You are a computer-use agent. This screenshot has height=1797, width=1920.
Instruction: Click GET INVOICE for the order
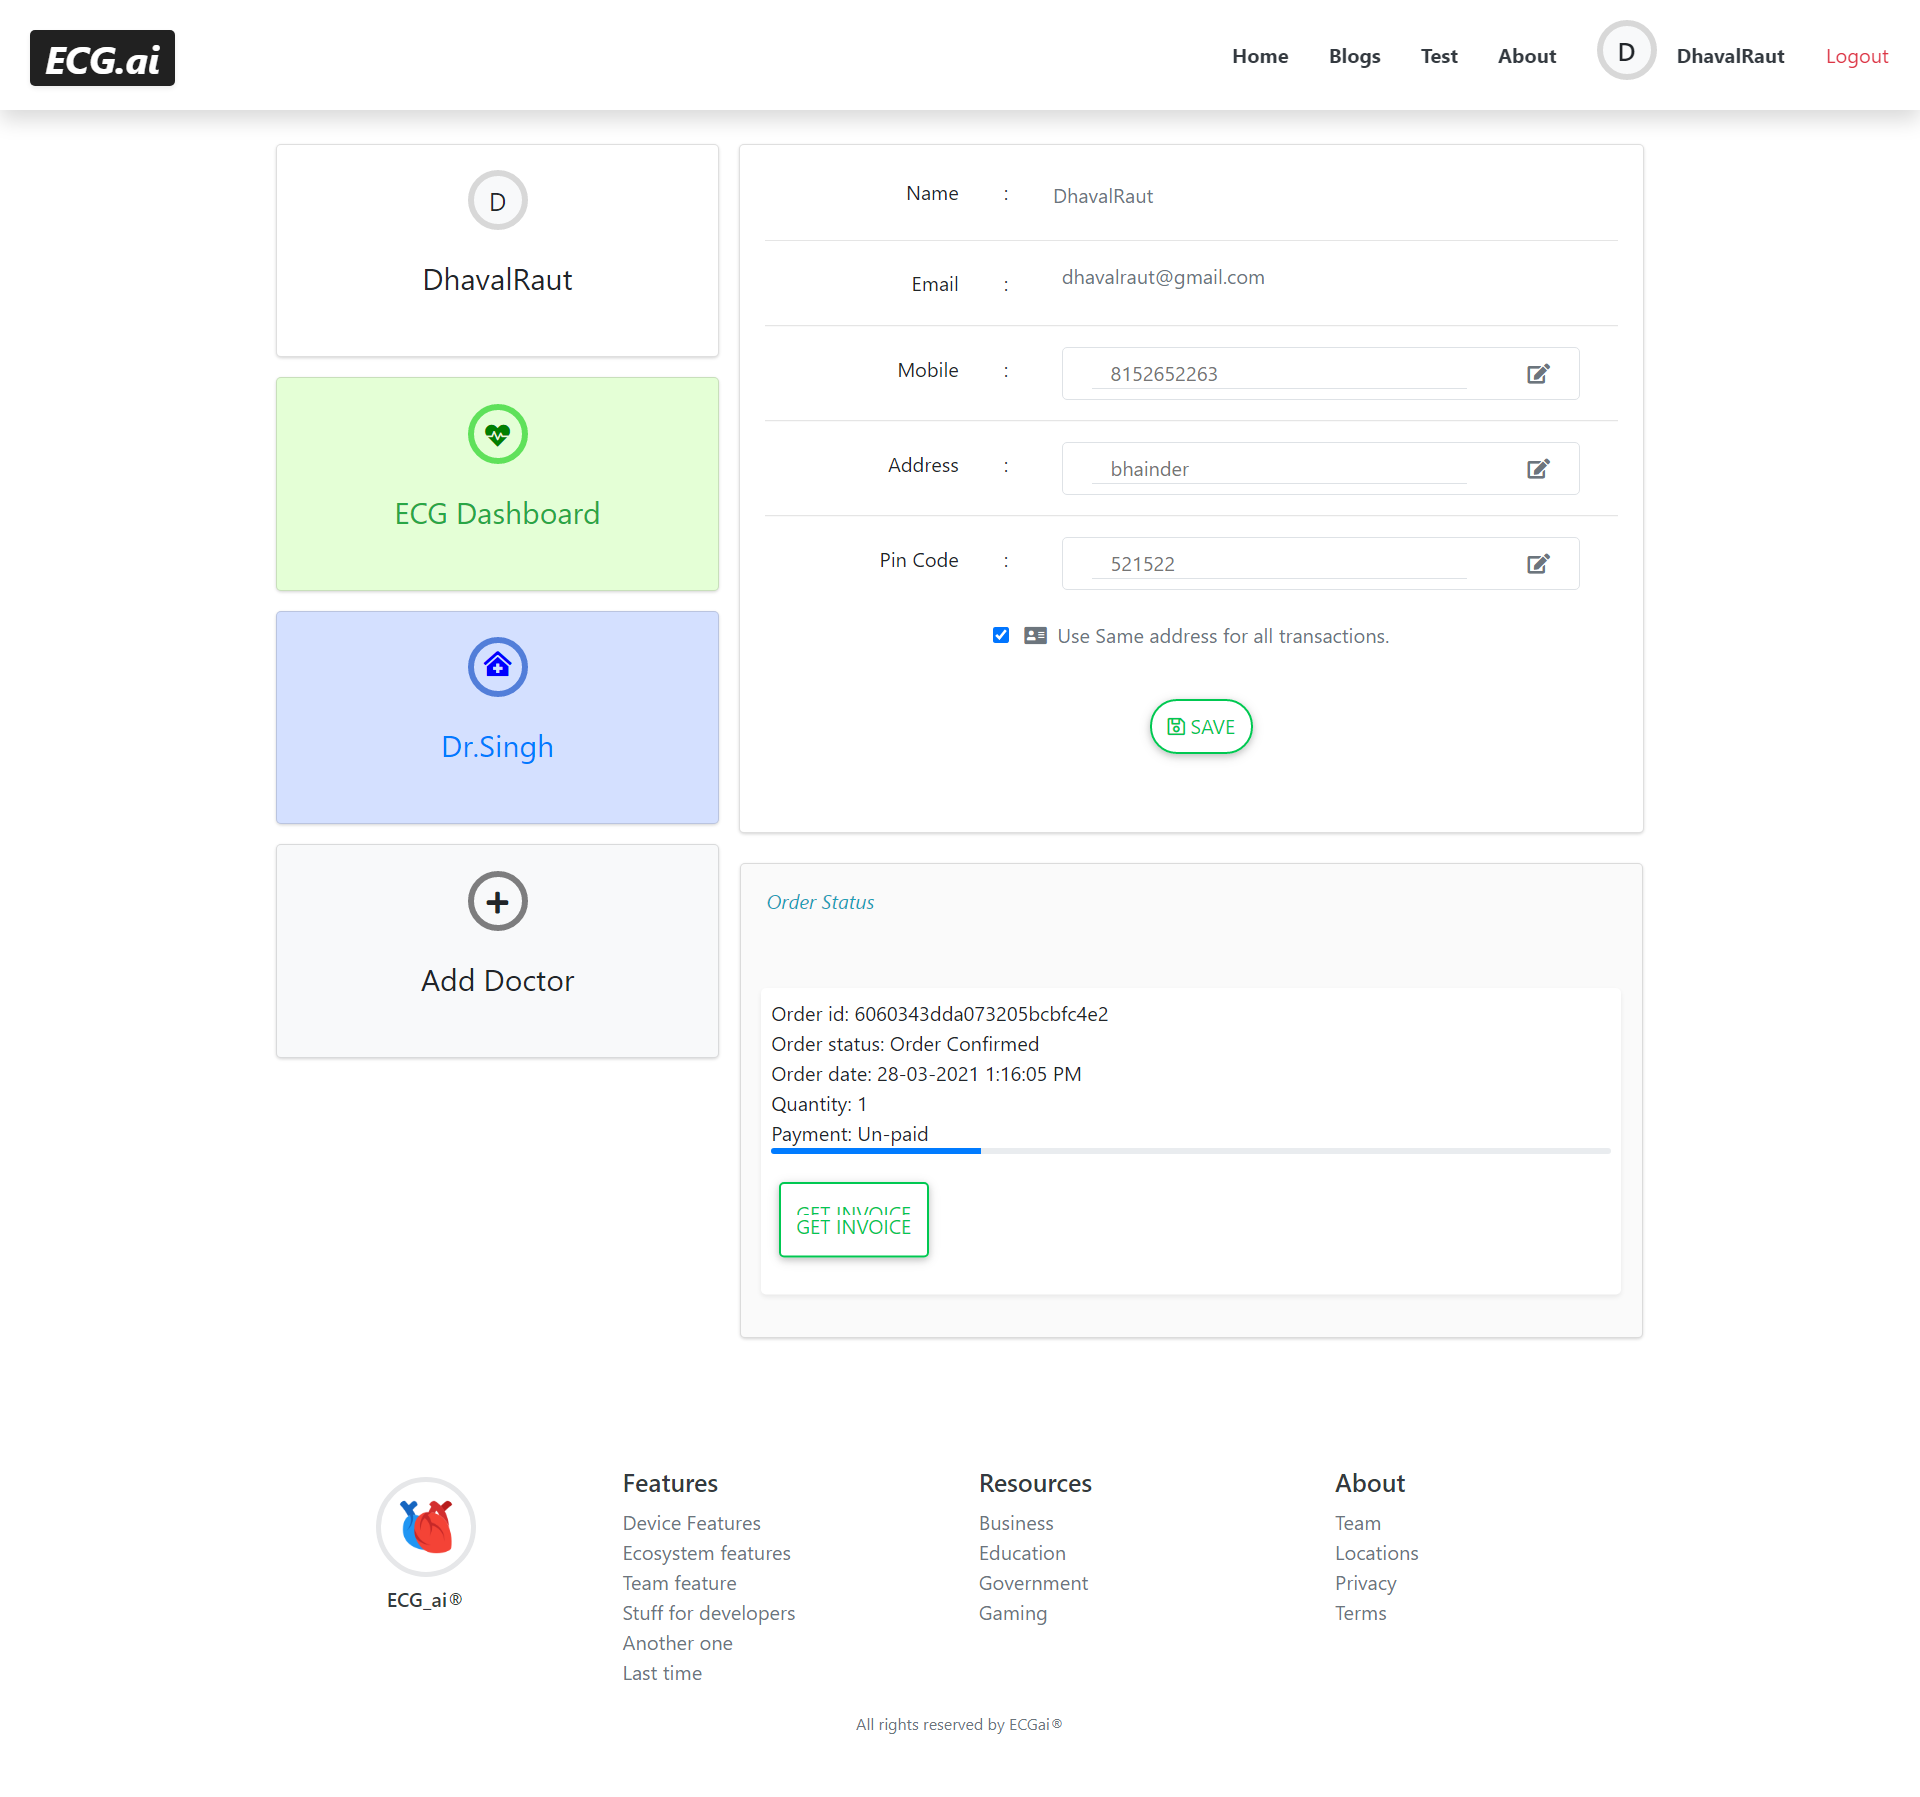(853, 1220)
